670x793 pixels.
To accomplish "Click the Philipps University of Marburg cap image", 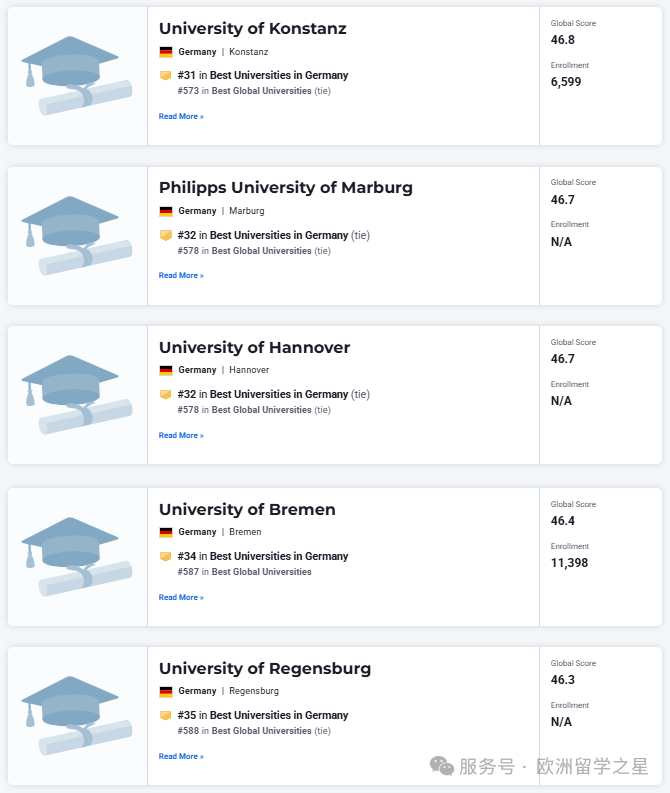I will click(77, 236).
